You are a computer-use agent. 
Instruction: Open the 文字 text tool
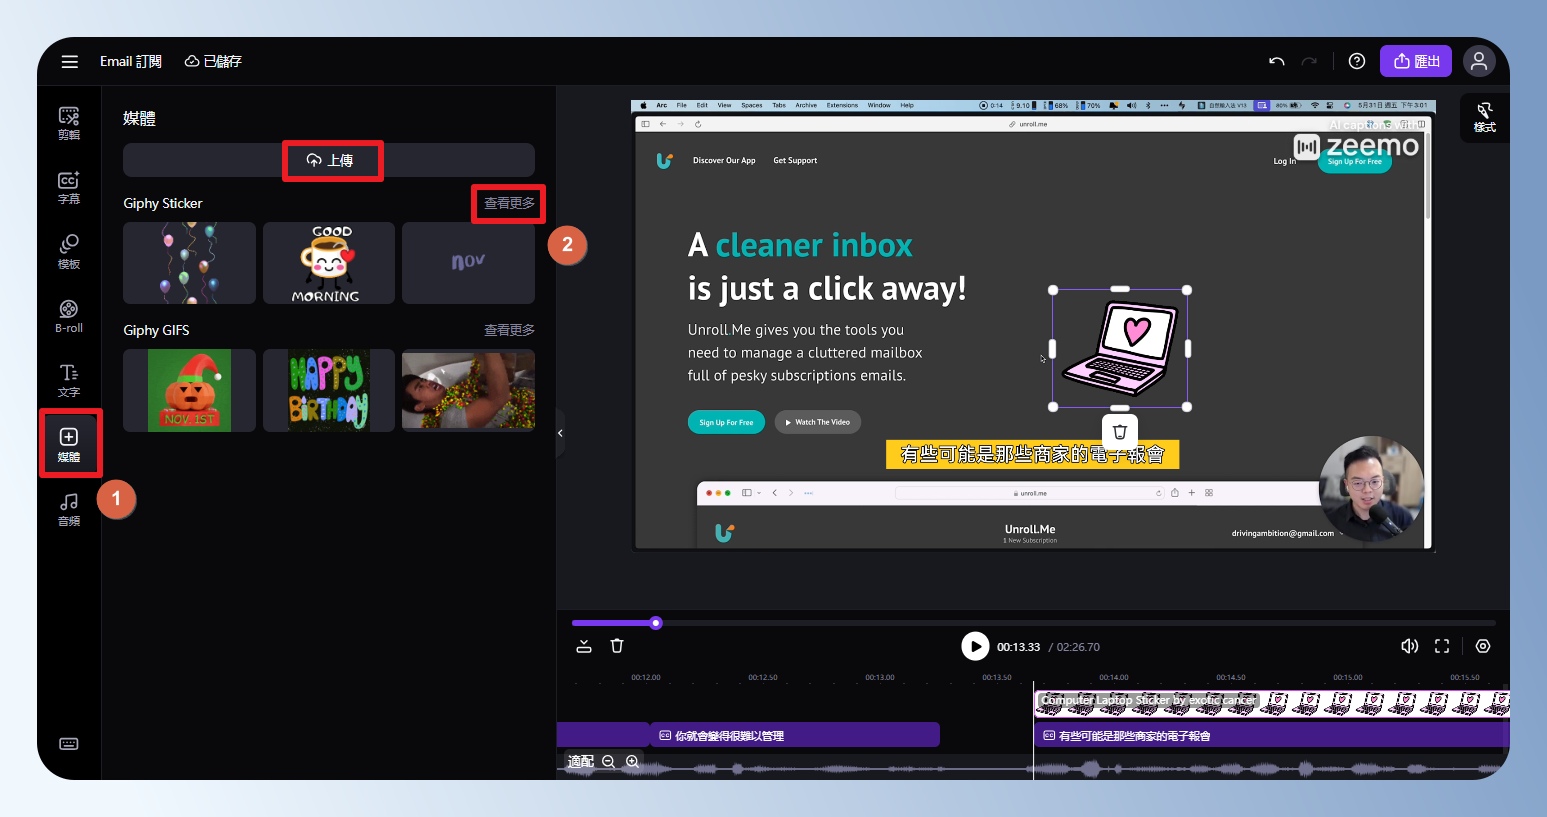[x=69, y=380]
